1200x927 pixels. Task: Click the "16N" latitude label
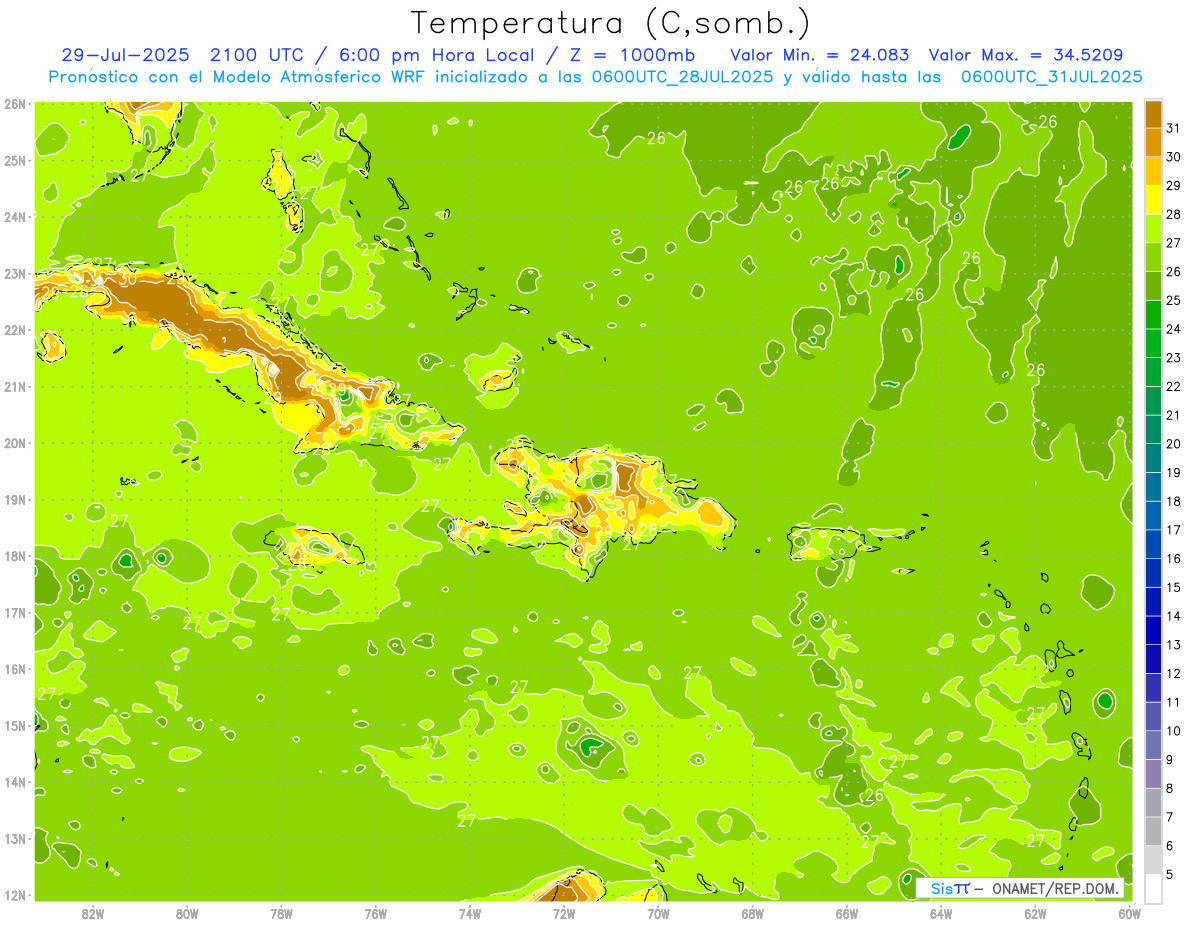[x=14, y=669]
